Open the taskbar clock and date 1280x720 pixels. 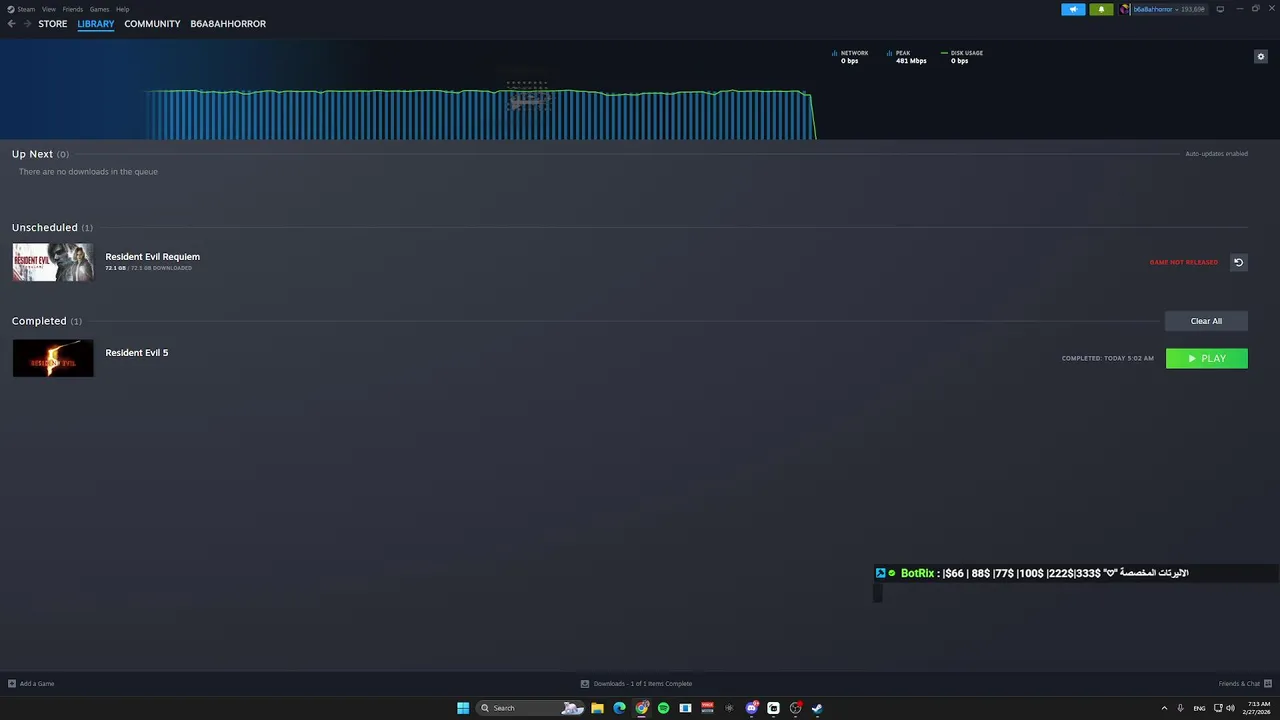[1256, 708]
